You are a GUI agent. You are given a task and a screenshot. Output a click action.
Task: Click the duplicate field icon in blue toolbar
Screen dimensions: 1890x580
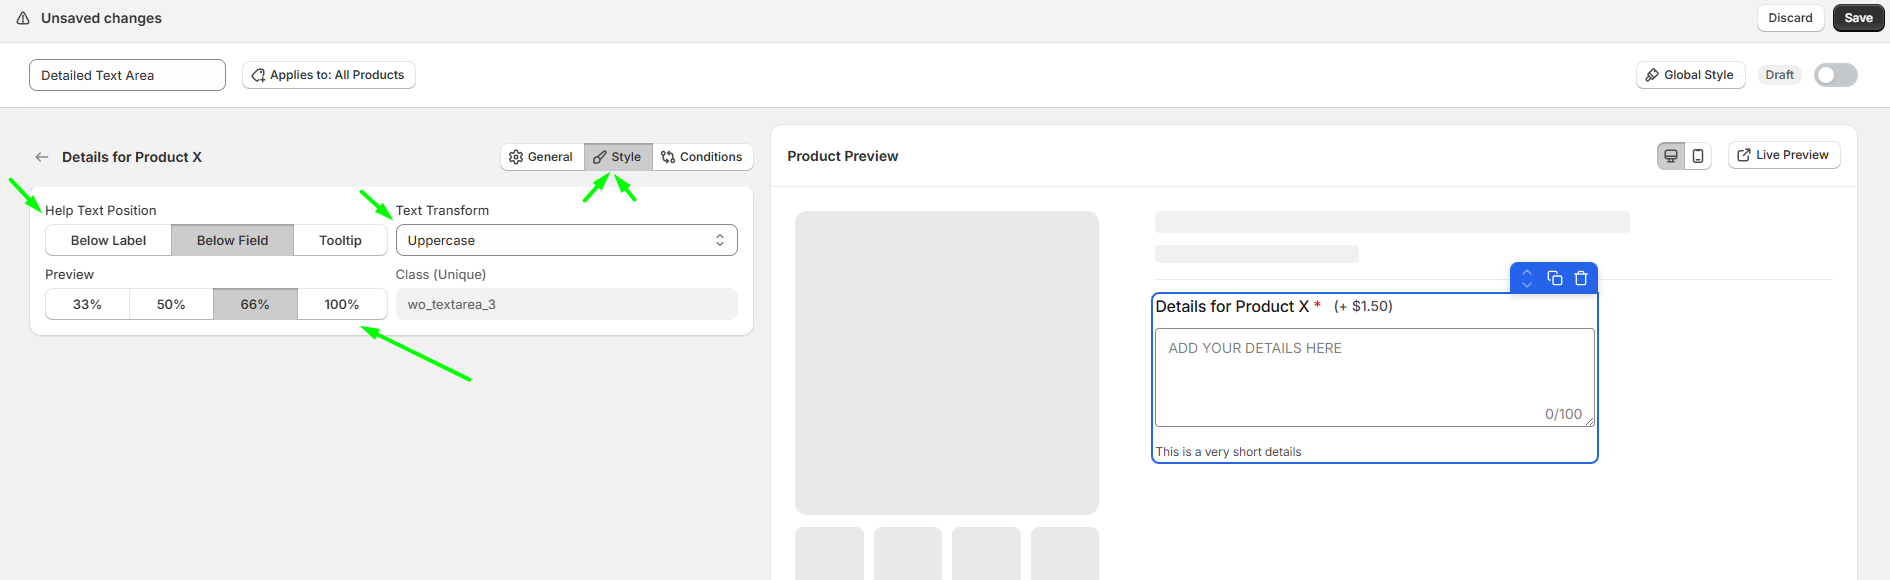coord(1554,278)
